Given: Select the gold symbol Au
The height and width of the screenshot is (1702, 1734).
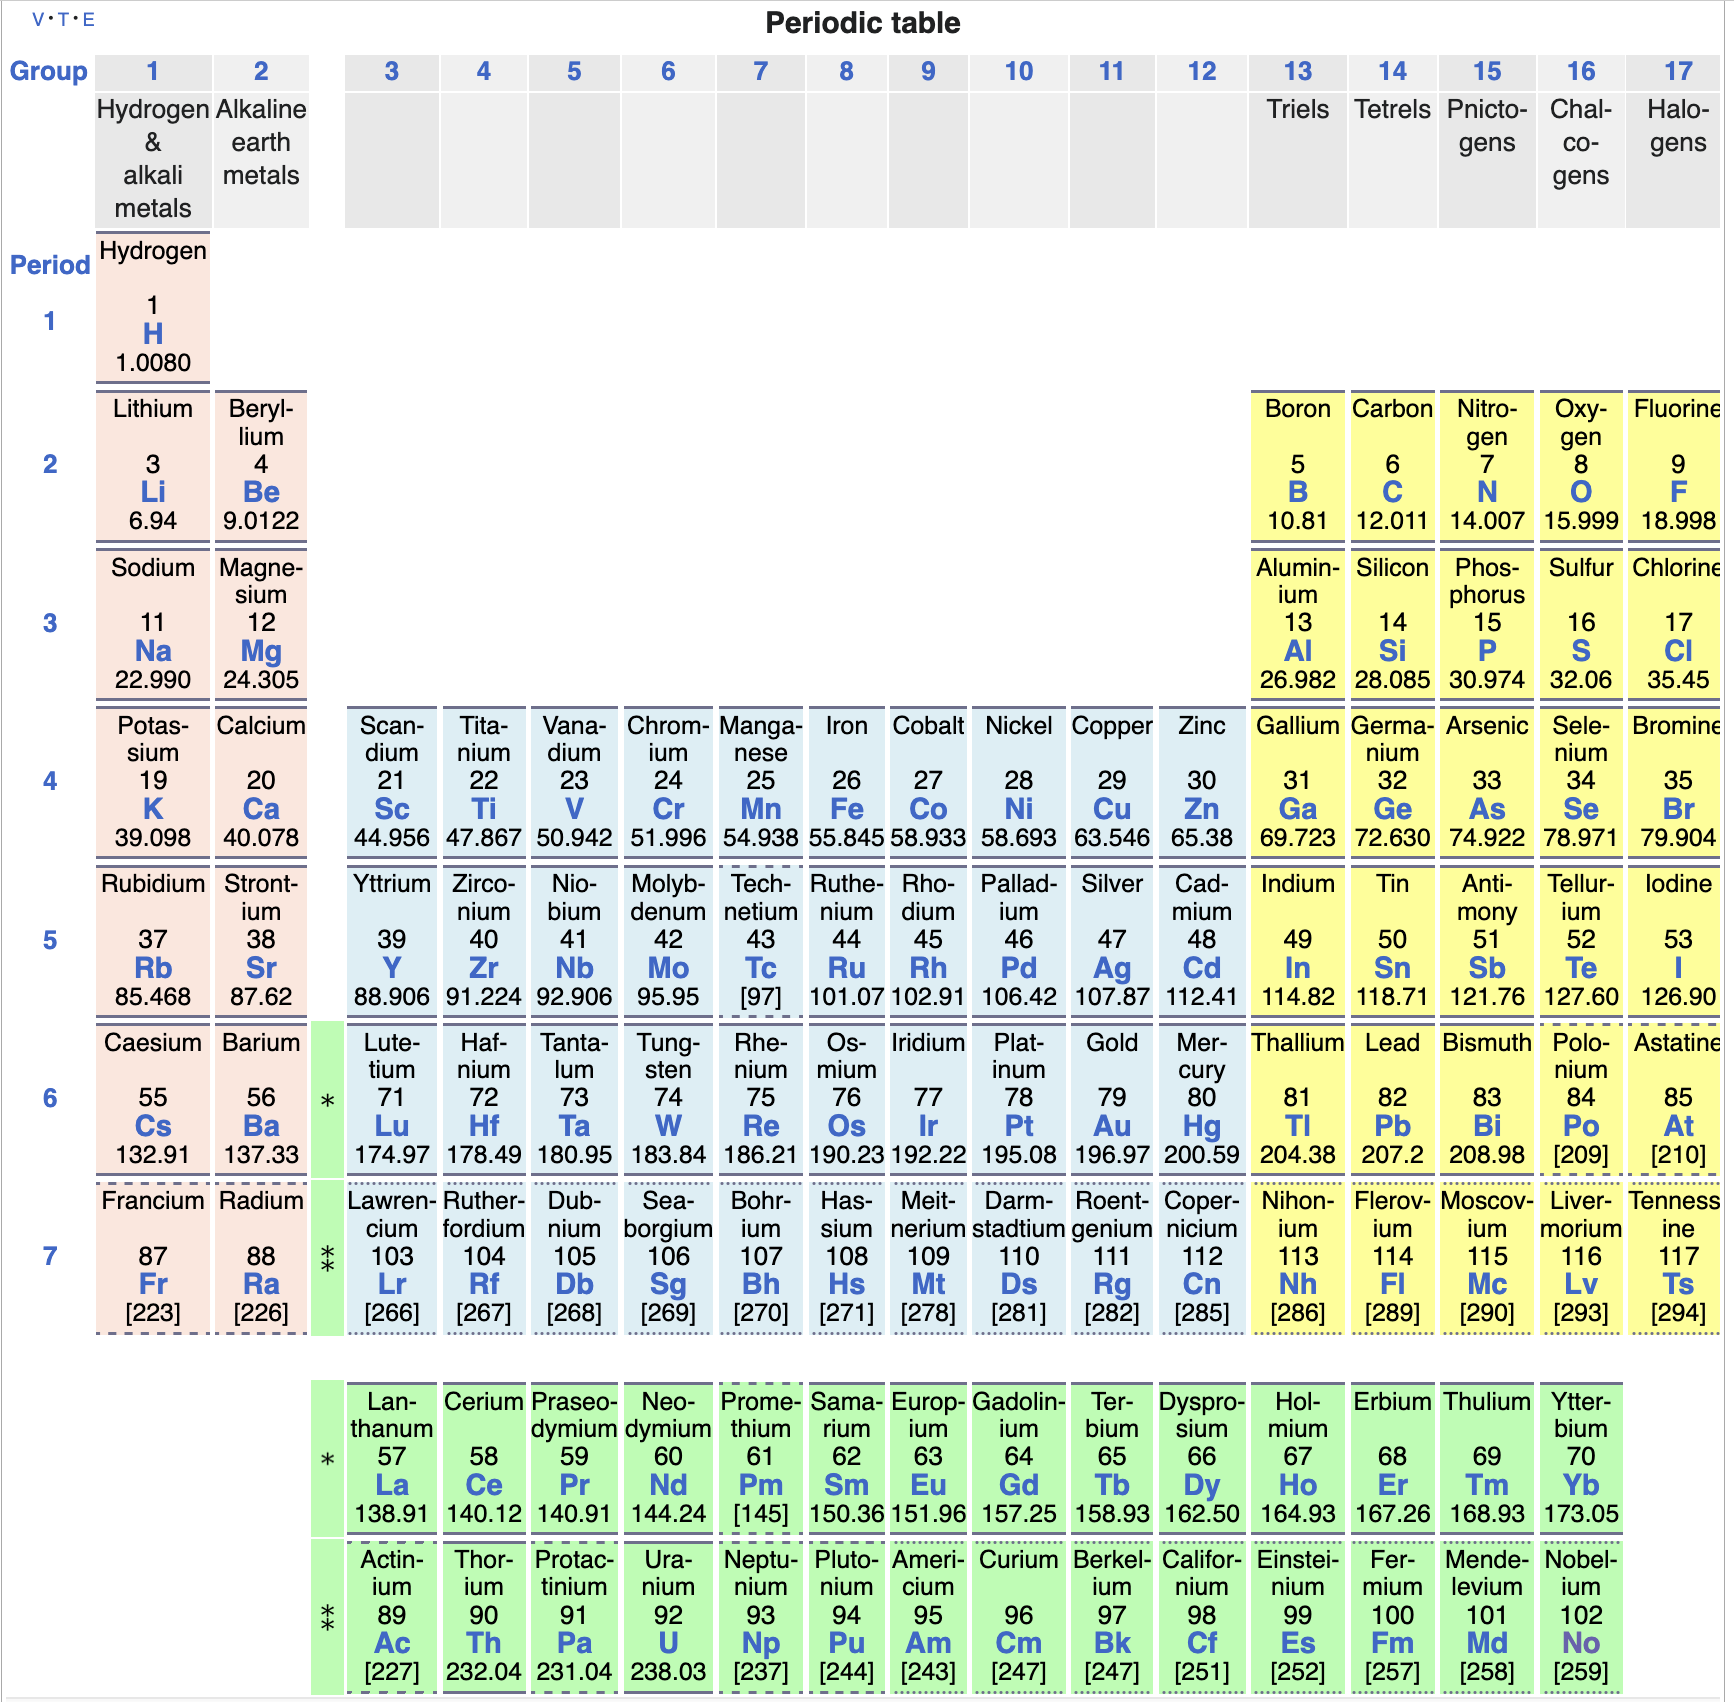Looking at the screenshot, I should [1111, 1126].
